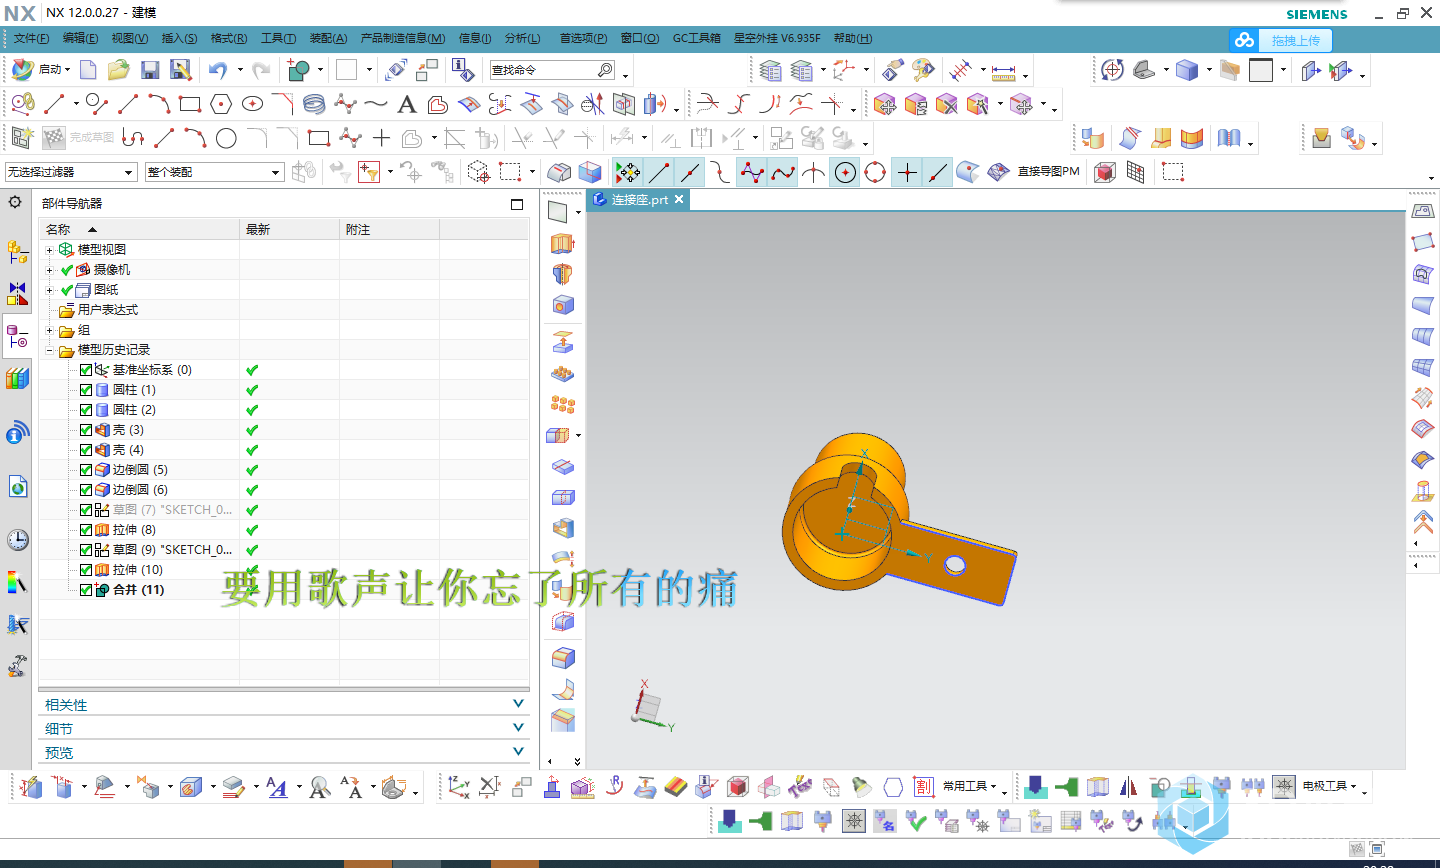The width and height of the screenshot is (1440, 868).
Task: Toggle Arc Center snap point option
Action: pyautogui.click(x=845, y=172)
